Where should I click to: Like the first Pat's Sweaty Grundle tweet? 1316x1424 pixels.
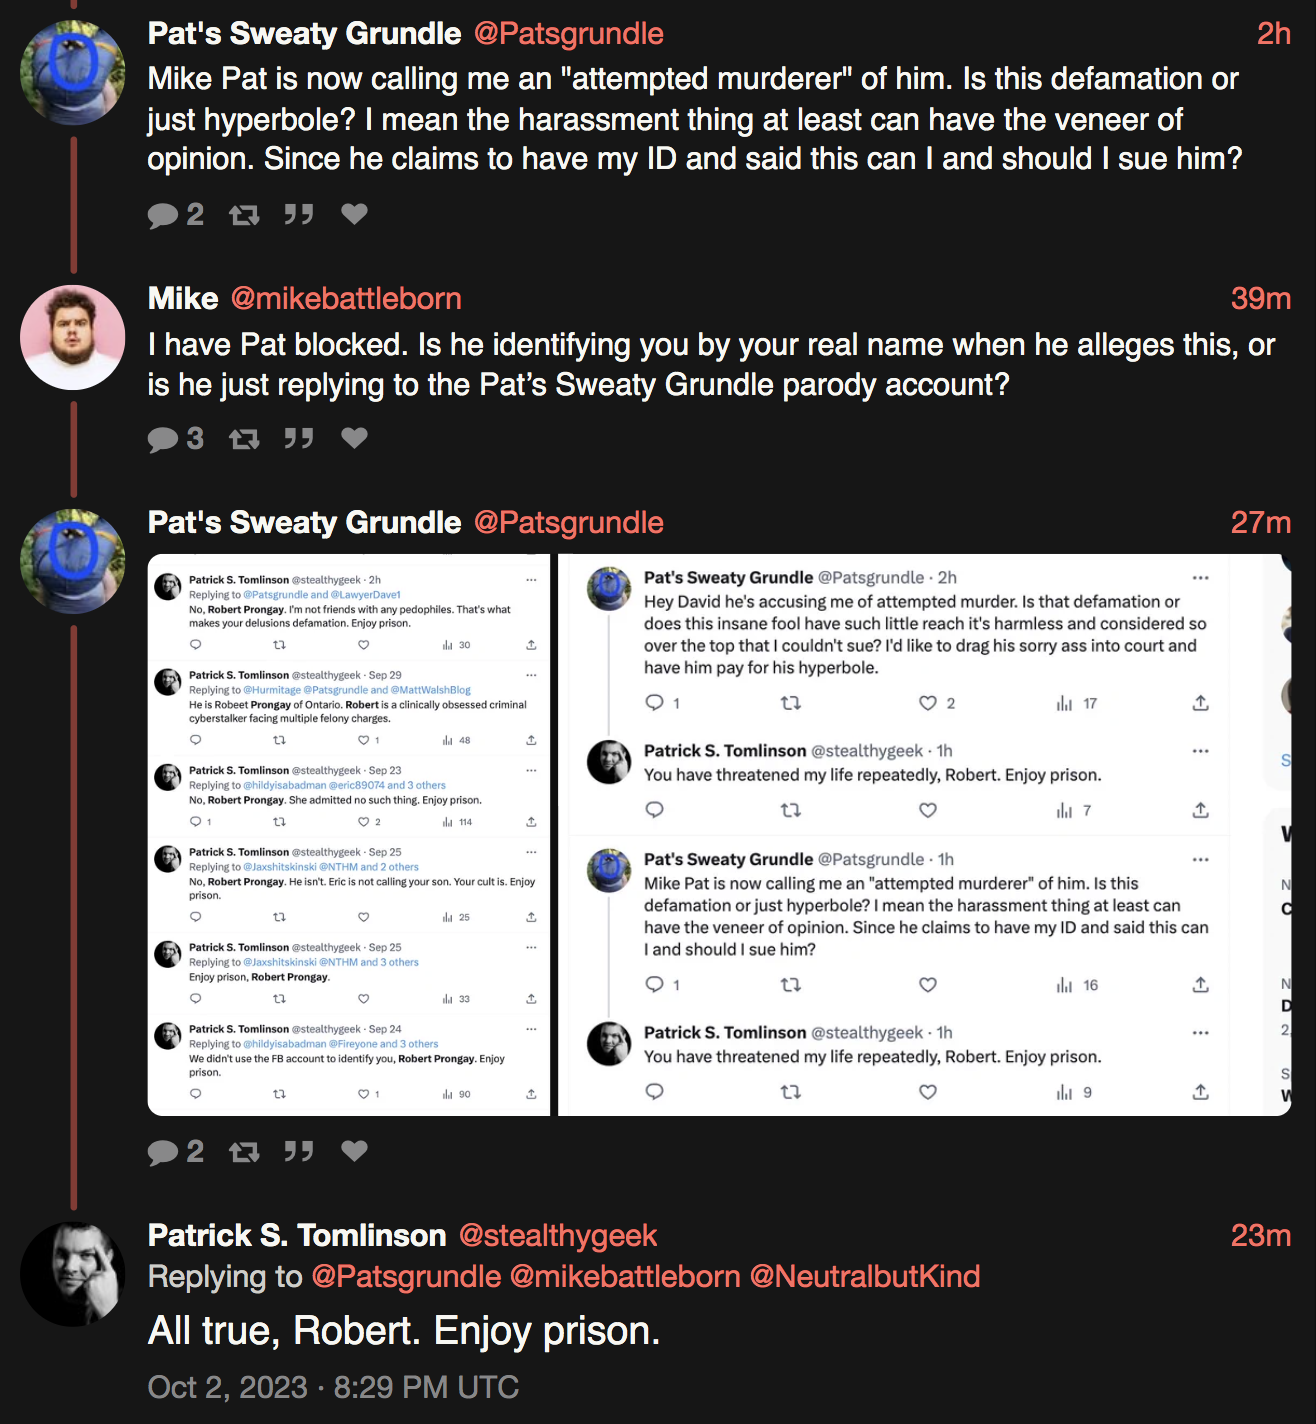click(354, 214)
